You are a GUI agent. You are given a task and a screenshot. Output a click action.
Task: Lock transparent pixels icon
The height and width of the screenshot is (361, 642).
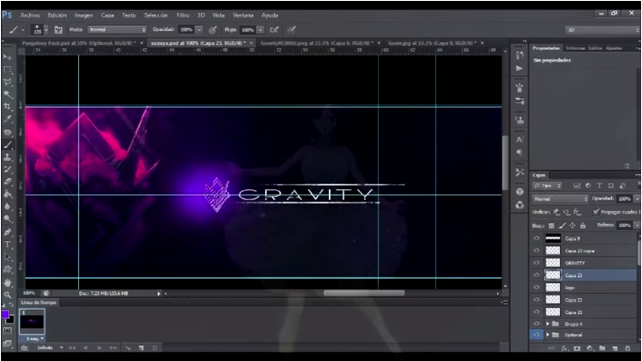(x=552, y=226)
